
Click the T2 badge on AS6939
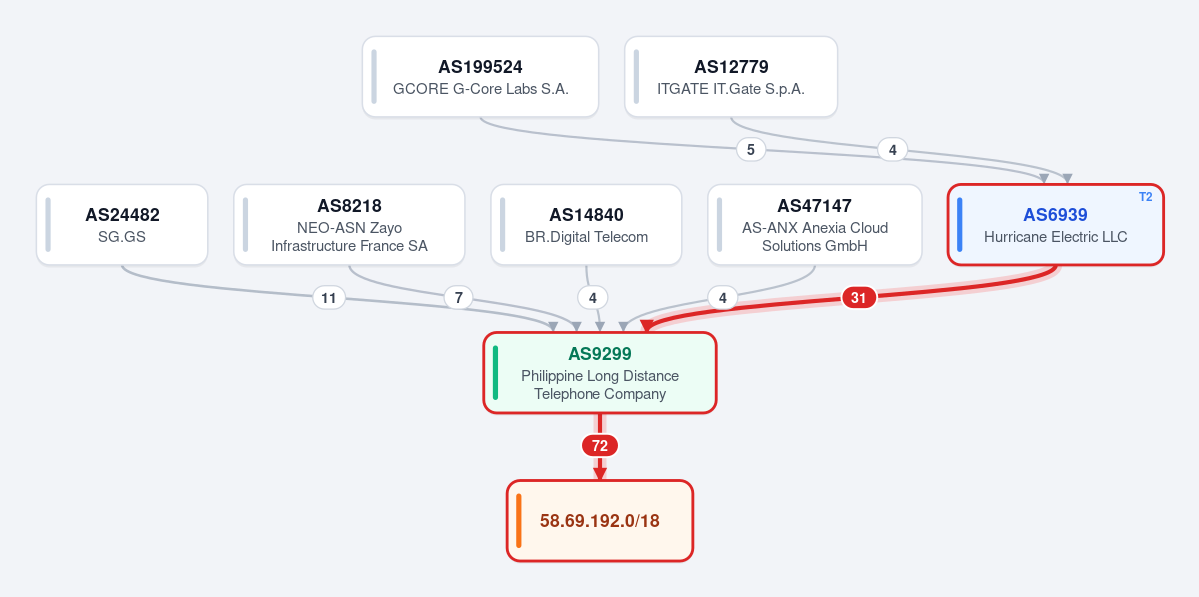point(1145,196)
